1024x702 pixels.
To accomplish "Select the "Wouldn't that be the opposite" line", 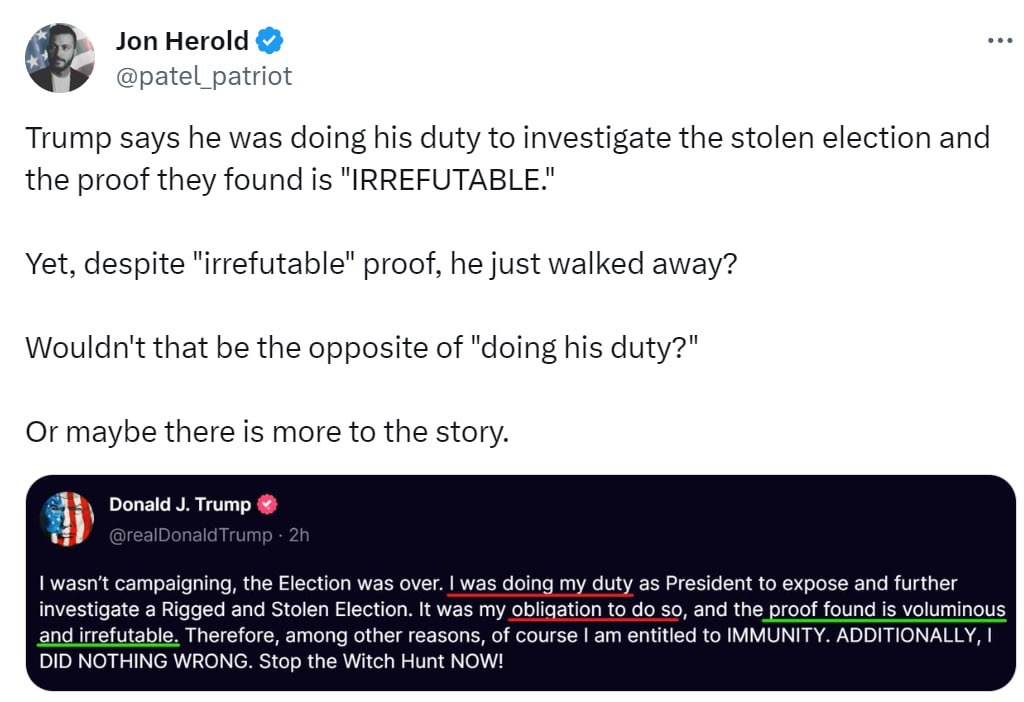I will point(361,348).
